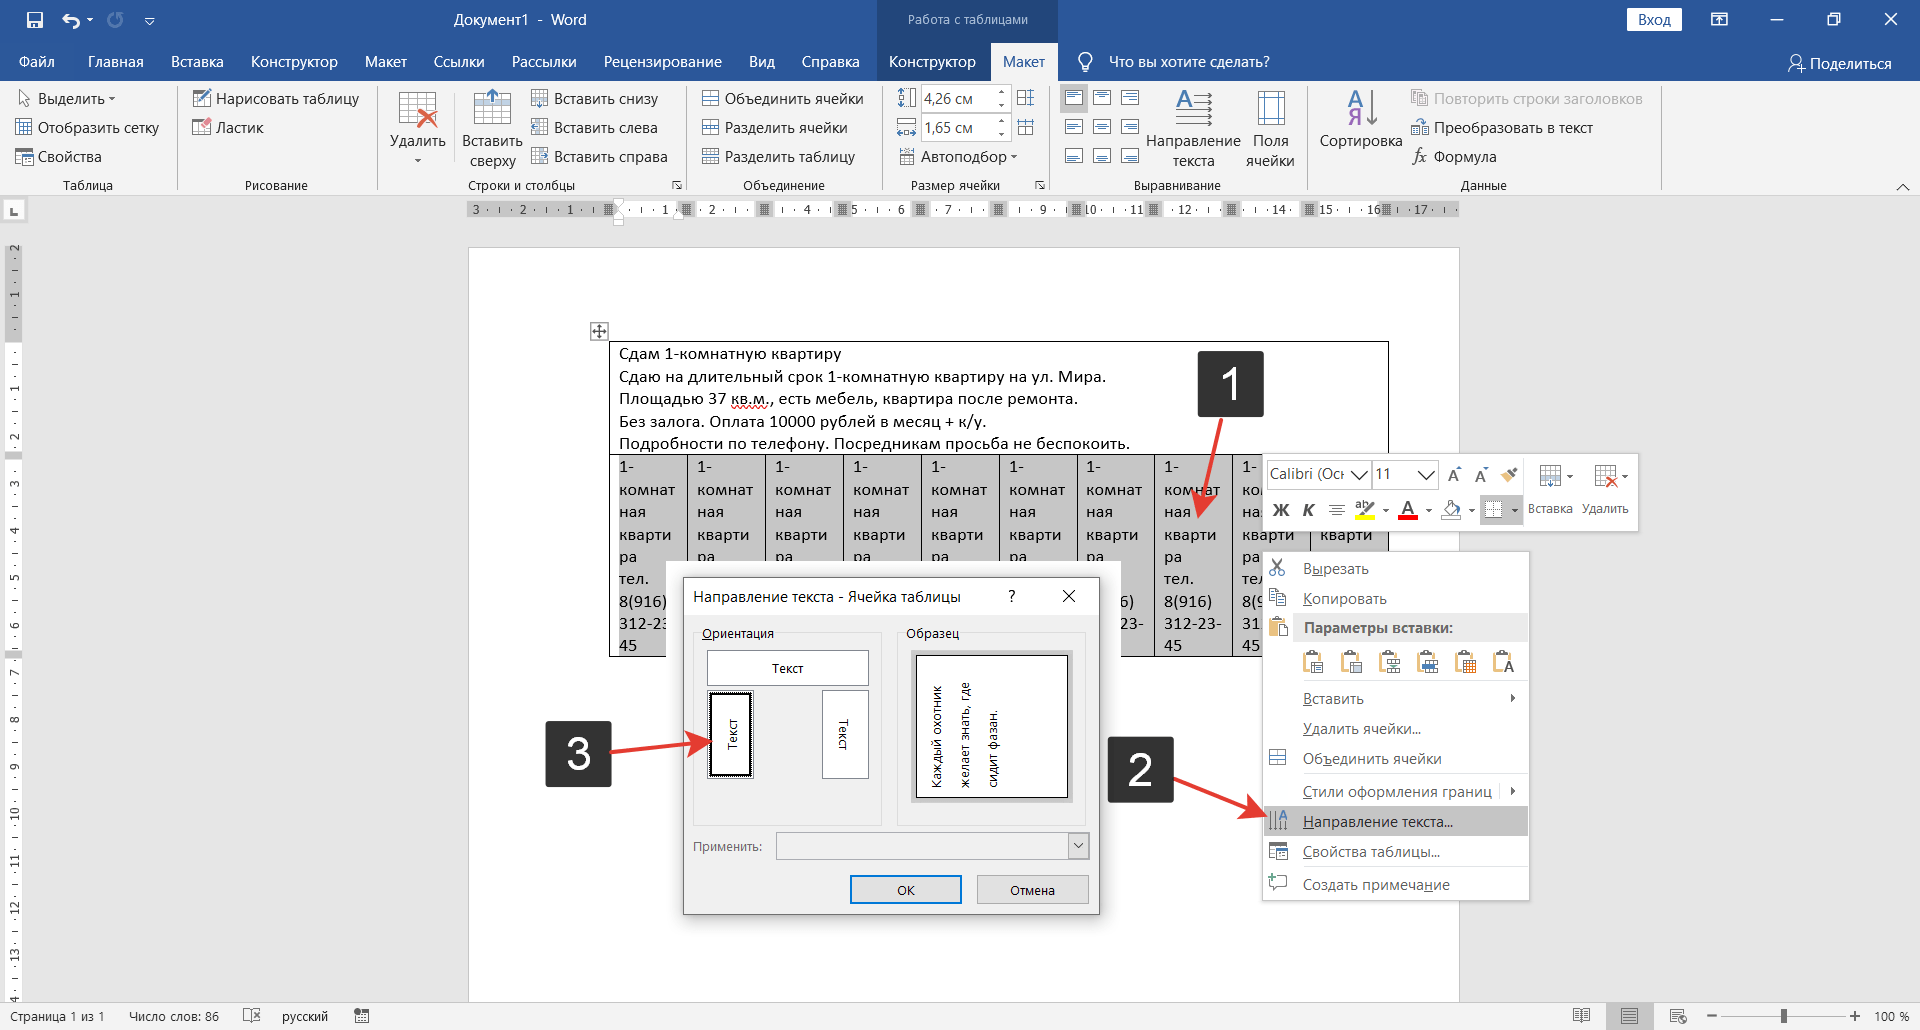Viewport: 1920px width, 1030px height.
Task: Undo the last action
Action: point(71,20)
